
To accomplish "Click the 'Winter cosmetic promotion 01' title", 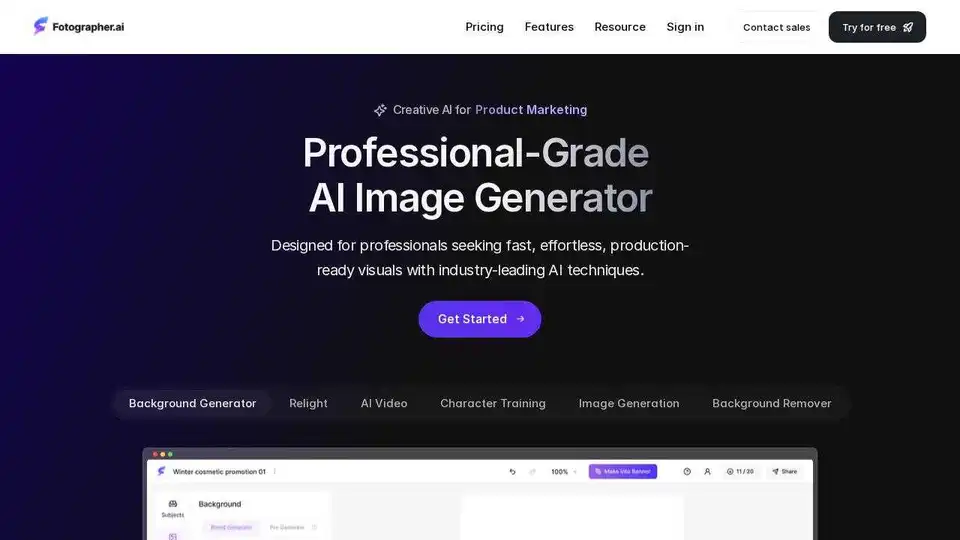I will 219,471.
